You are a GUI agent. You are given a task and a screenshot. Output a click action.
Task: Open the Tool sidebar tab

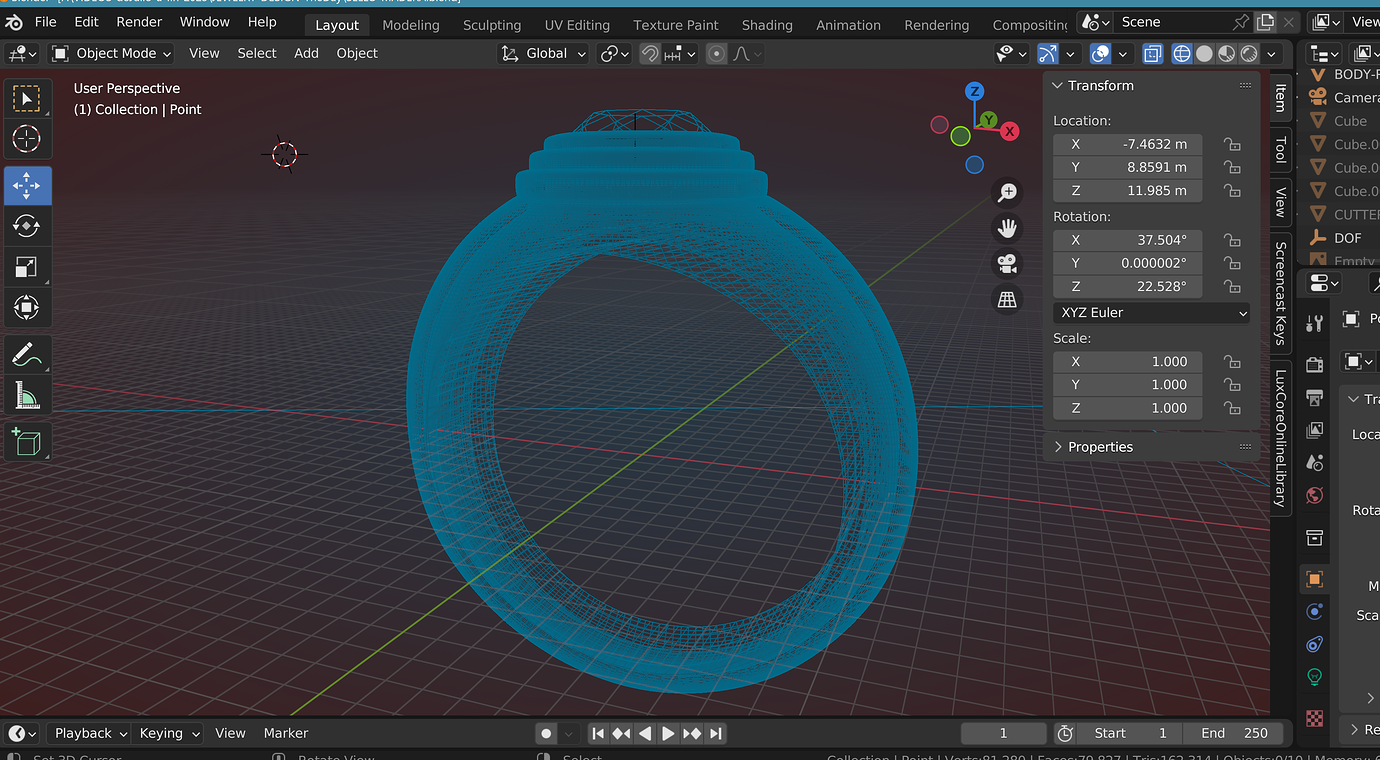point(1280,151)
